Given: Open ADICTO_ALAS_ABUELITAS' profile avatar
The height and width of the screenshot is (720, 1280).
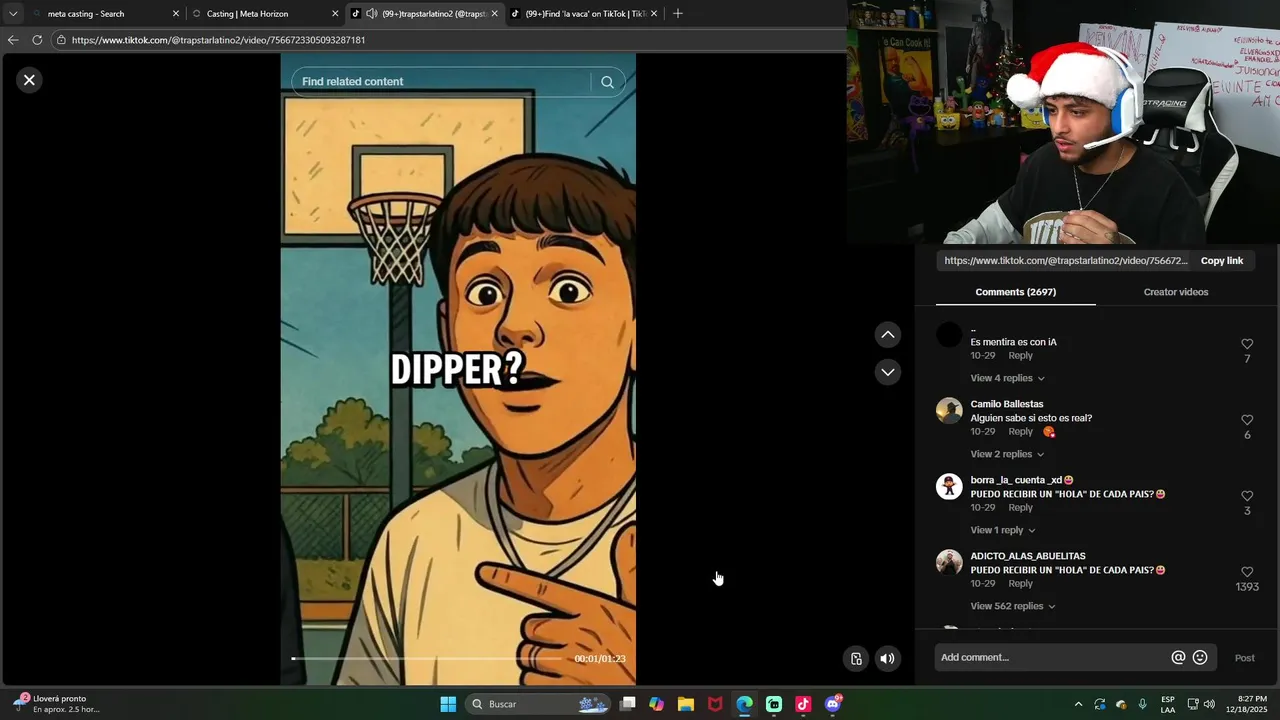Looking at the screenshot, I should point(949,562).
